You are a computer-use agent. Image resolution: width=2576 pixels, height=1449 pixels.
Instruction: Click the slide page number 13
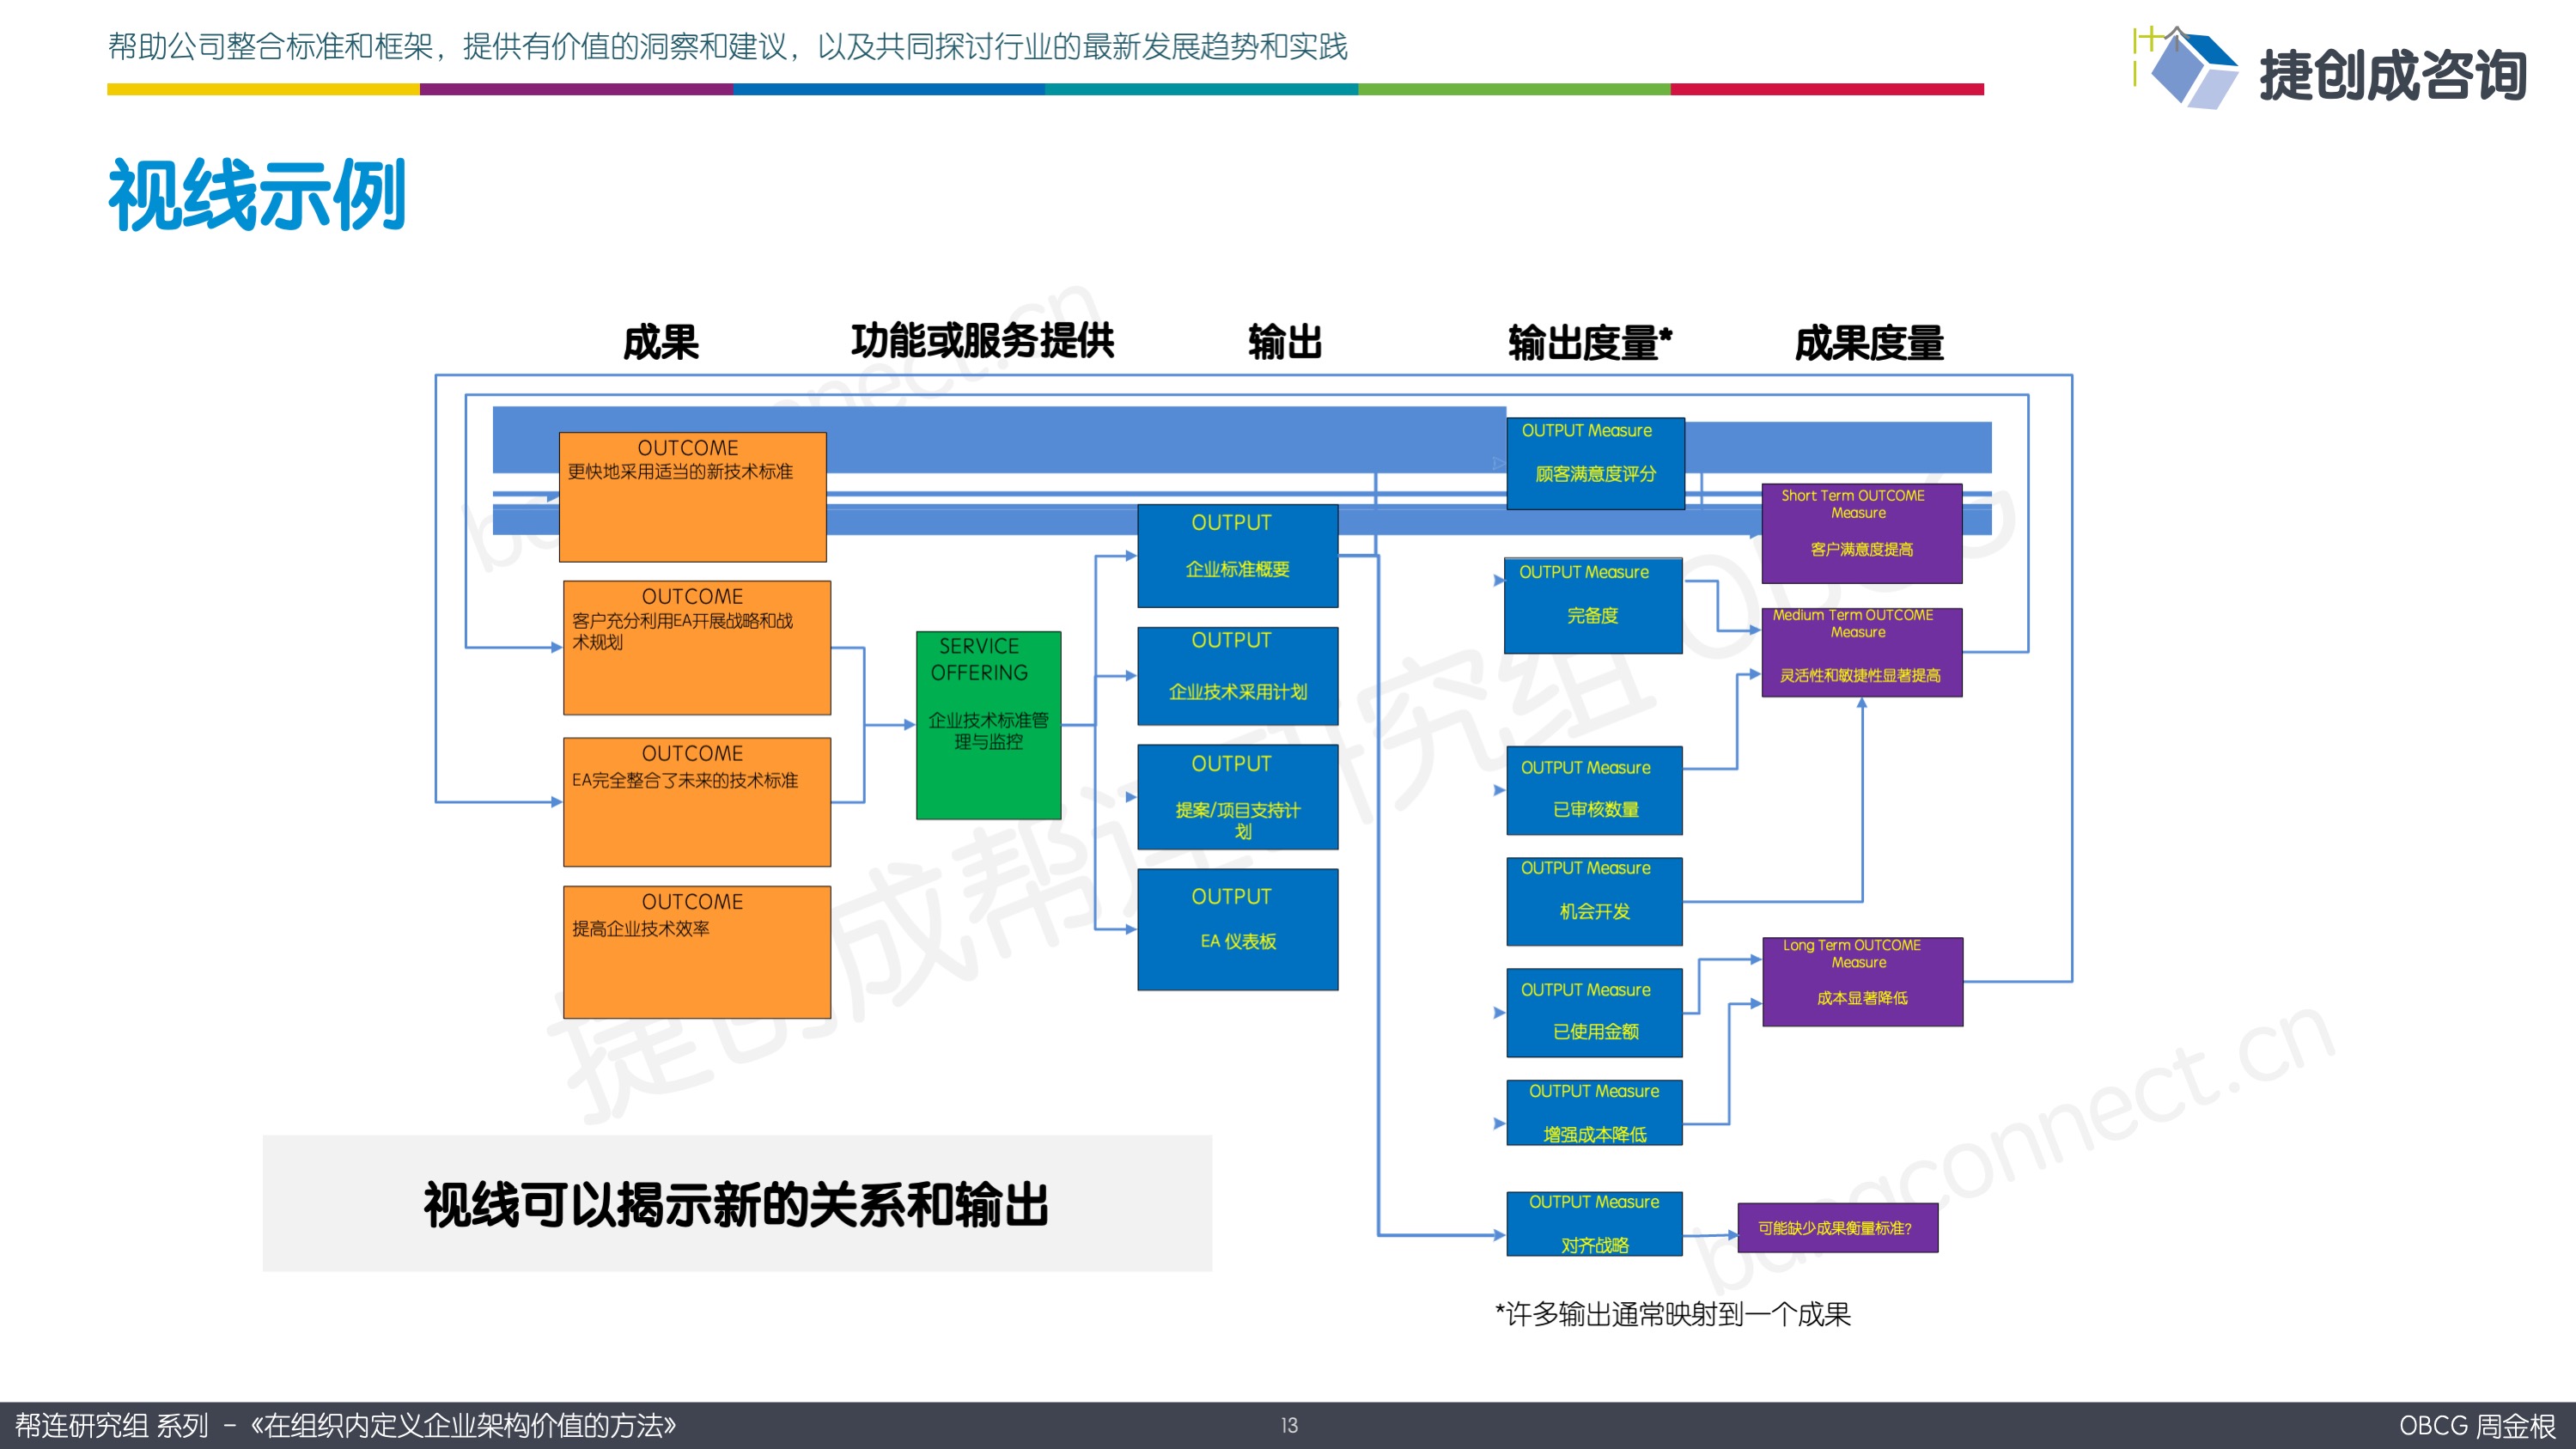pyautogui.click(x=1289, y=1425)
